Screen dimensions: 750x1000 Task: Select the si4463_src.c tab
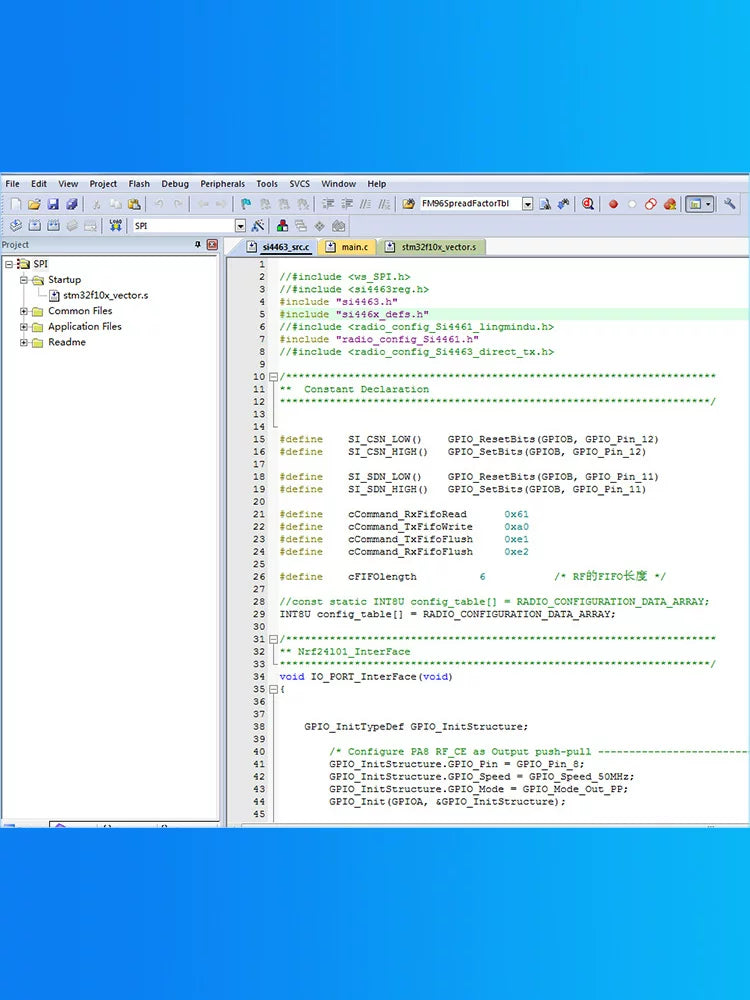[x=279, y=247]
